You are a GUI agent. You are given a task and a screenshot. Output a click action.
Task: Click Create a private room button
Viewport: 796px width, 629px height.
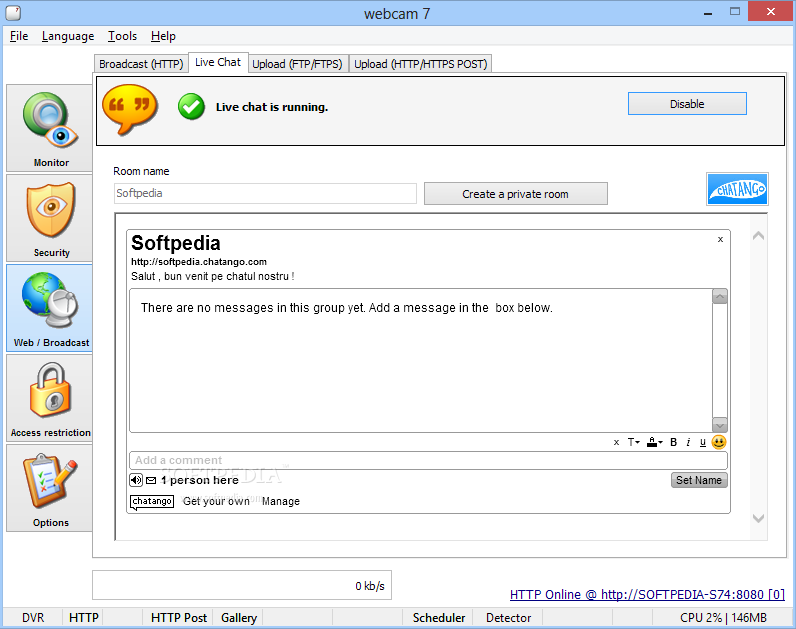pos(515,194)
